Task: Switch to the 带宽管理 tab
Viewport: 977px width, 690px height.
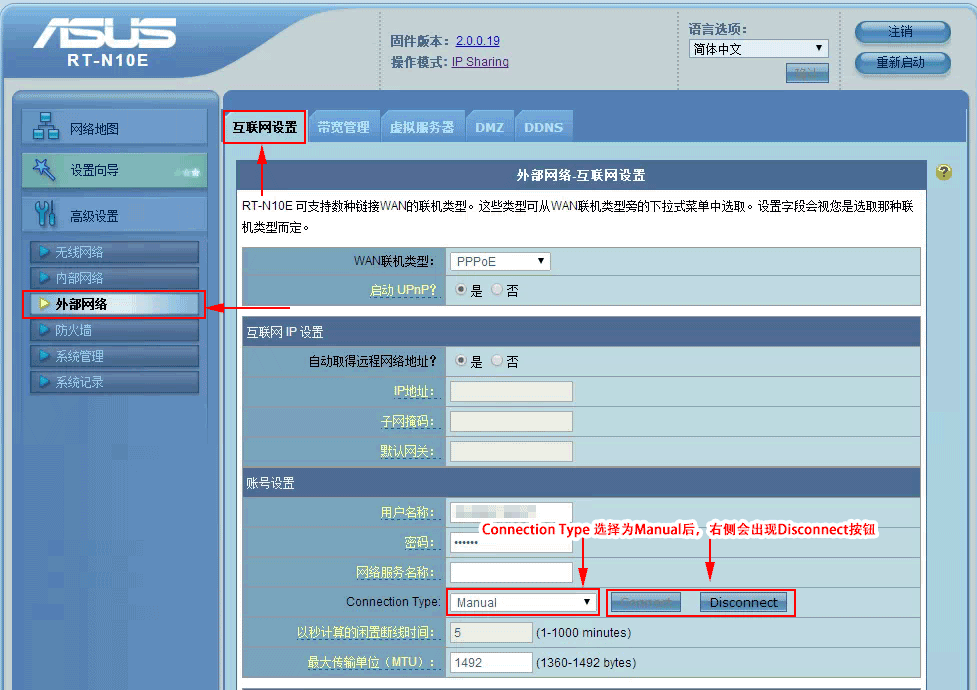Action: click(x=343, y=127)
